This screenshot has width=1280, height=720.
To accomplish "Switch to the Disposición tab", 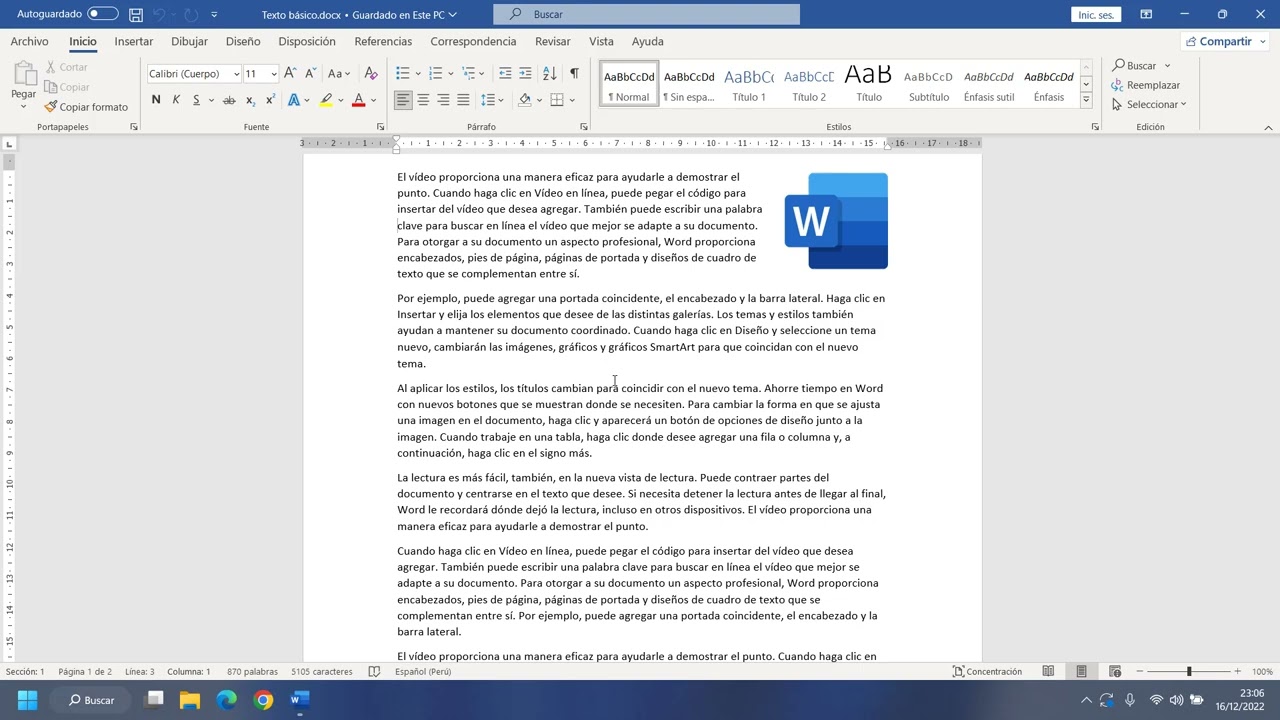I will (307, 42).
